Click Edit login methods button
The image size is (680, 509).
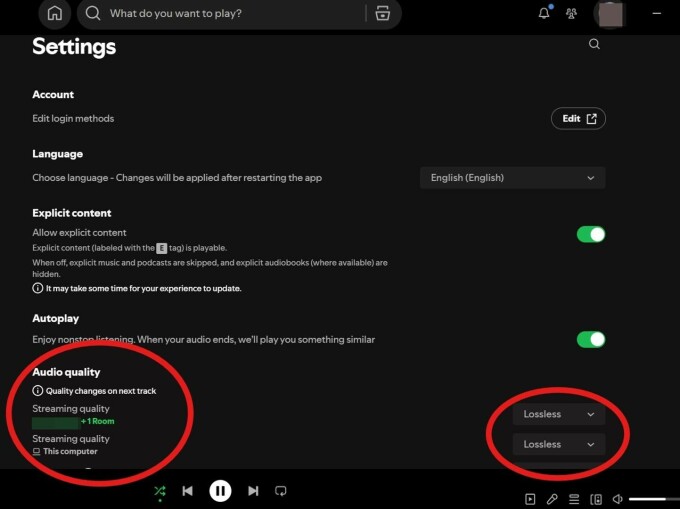coord(578,119)
